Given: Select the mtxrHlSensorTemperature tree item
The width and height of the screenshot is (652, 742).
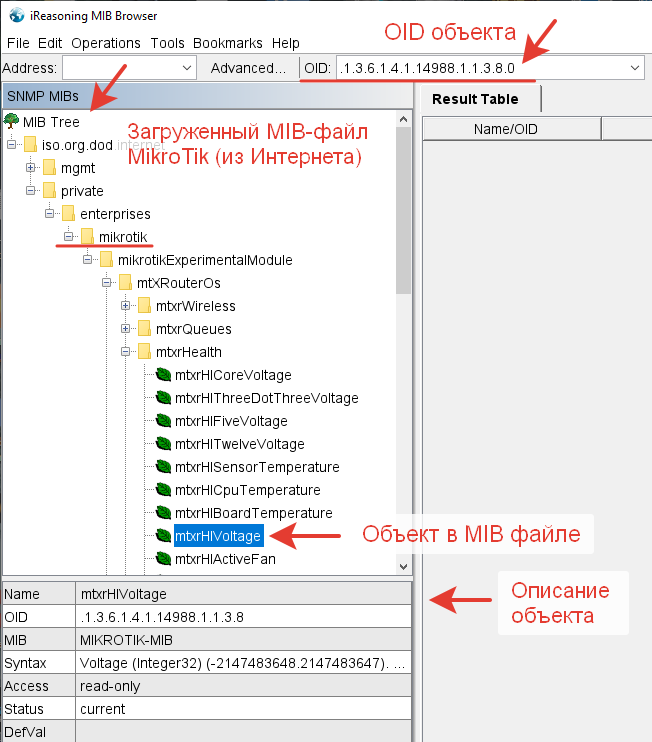Looking at the screenshot, I should (257, 467).
